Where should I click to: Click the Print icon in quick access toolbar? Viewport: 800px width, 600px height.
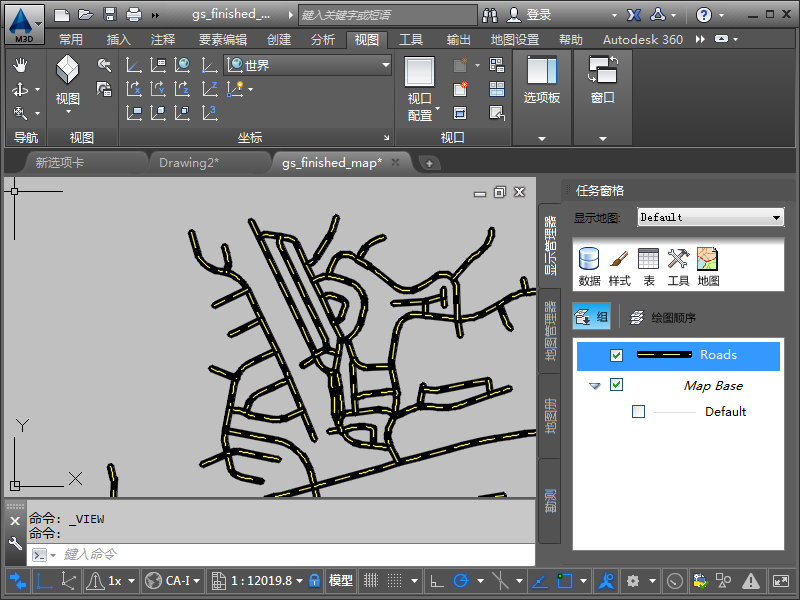tap(133, 15)
